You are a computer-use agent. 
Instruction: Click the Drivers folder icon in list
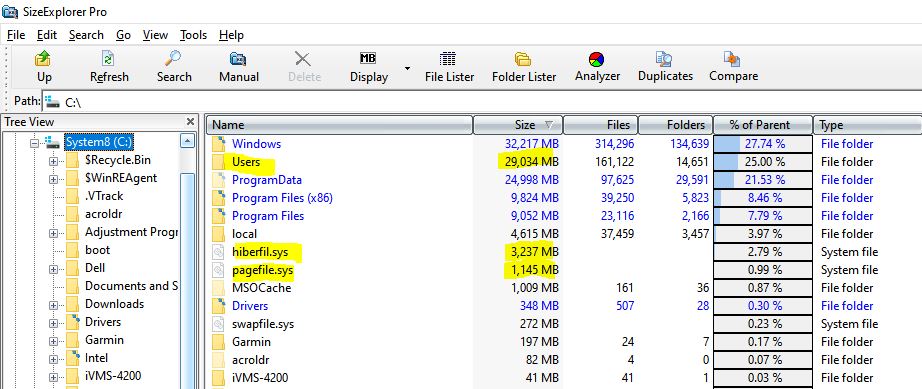point(219,306)
